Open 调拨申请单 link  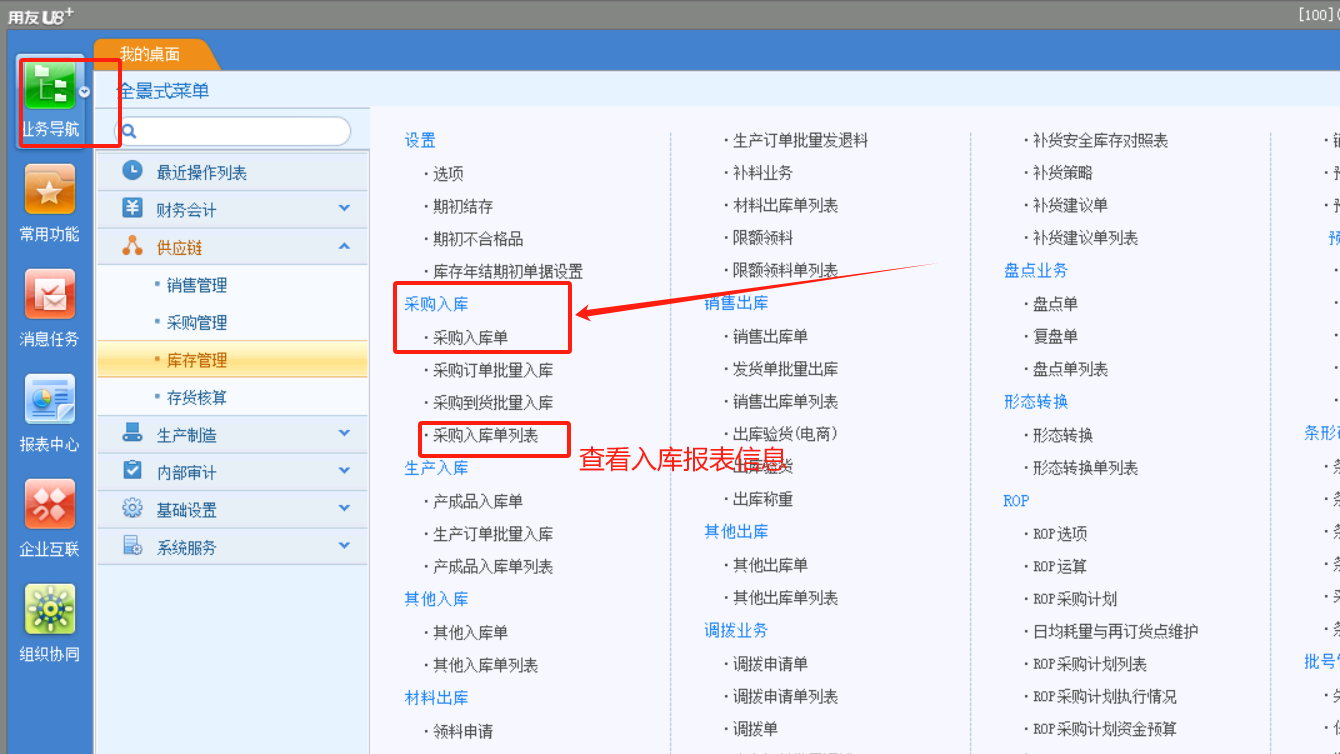click(770, 664)
